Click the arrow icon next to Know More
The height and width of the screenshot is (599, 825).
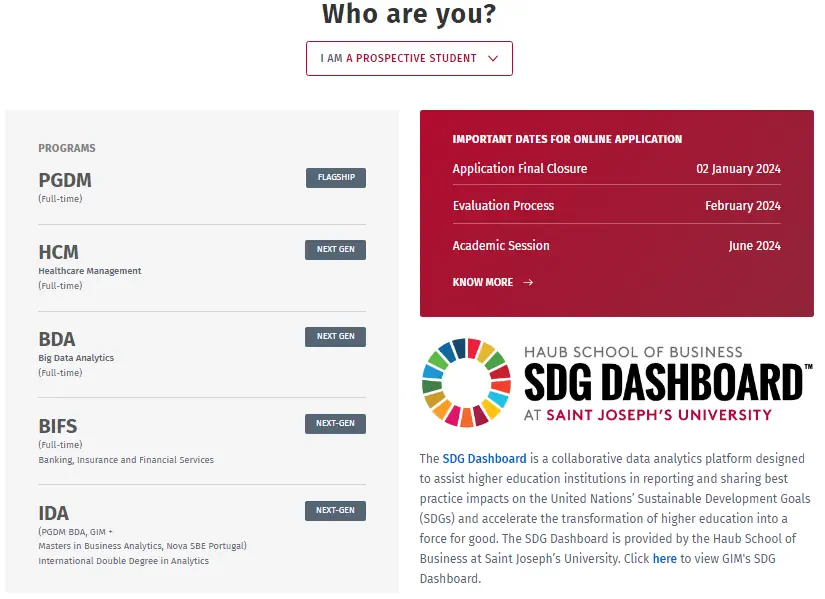(528, 283)
